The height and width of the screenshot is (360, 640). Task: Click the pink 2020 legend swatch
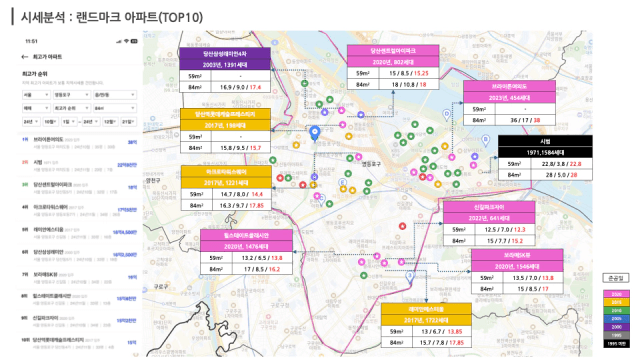pos(616,294)
